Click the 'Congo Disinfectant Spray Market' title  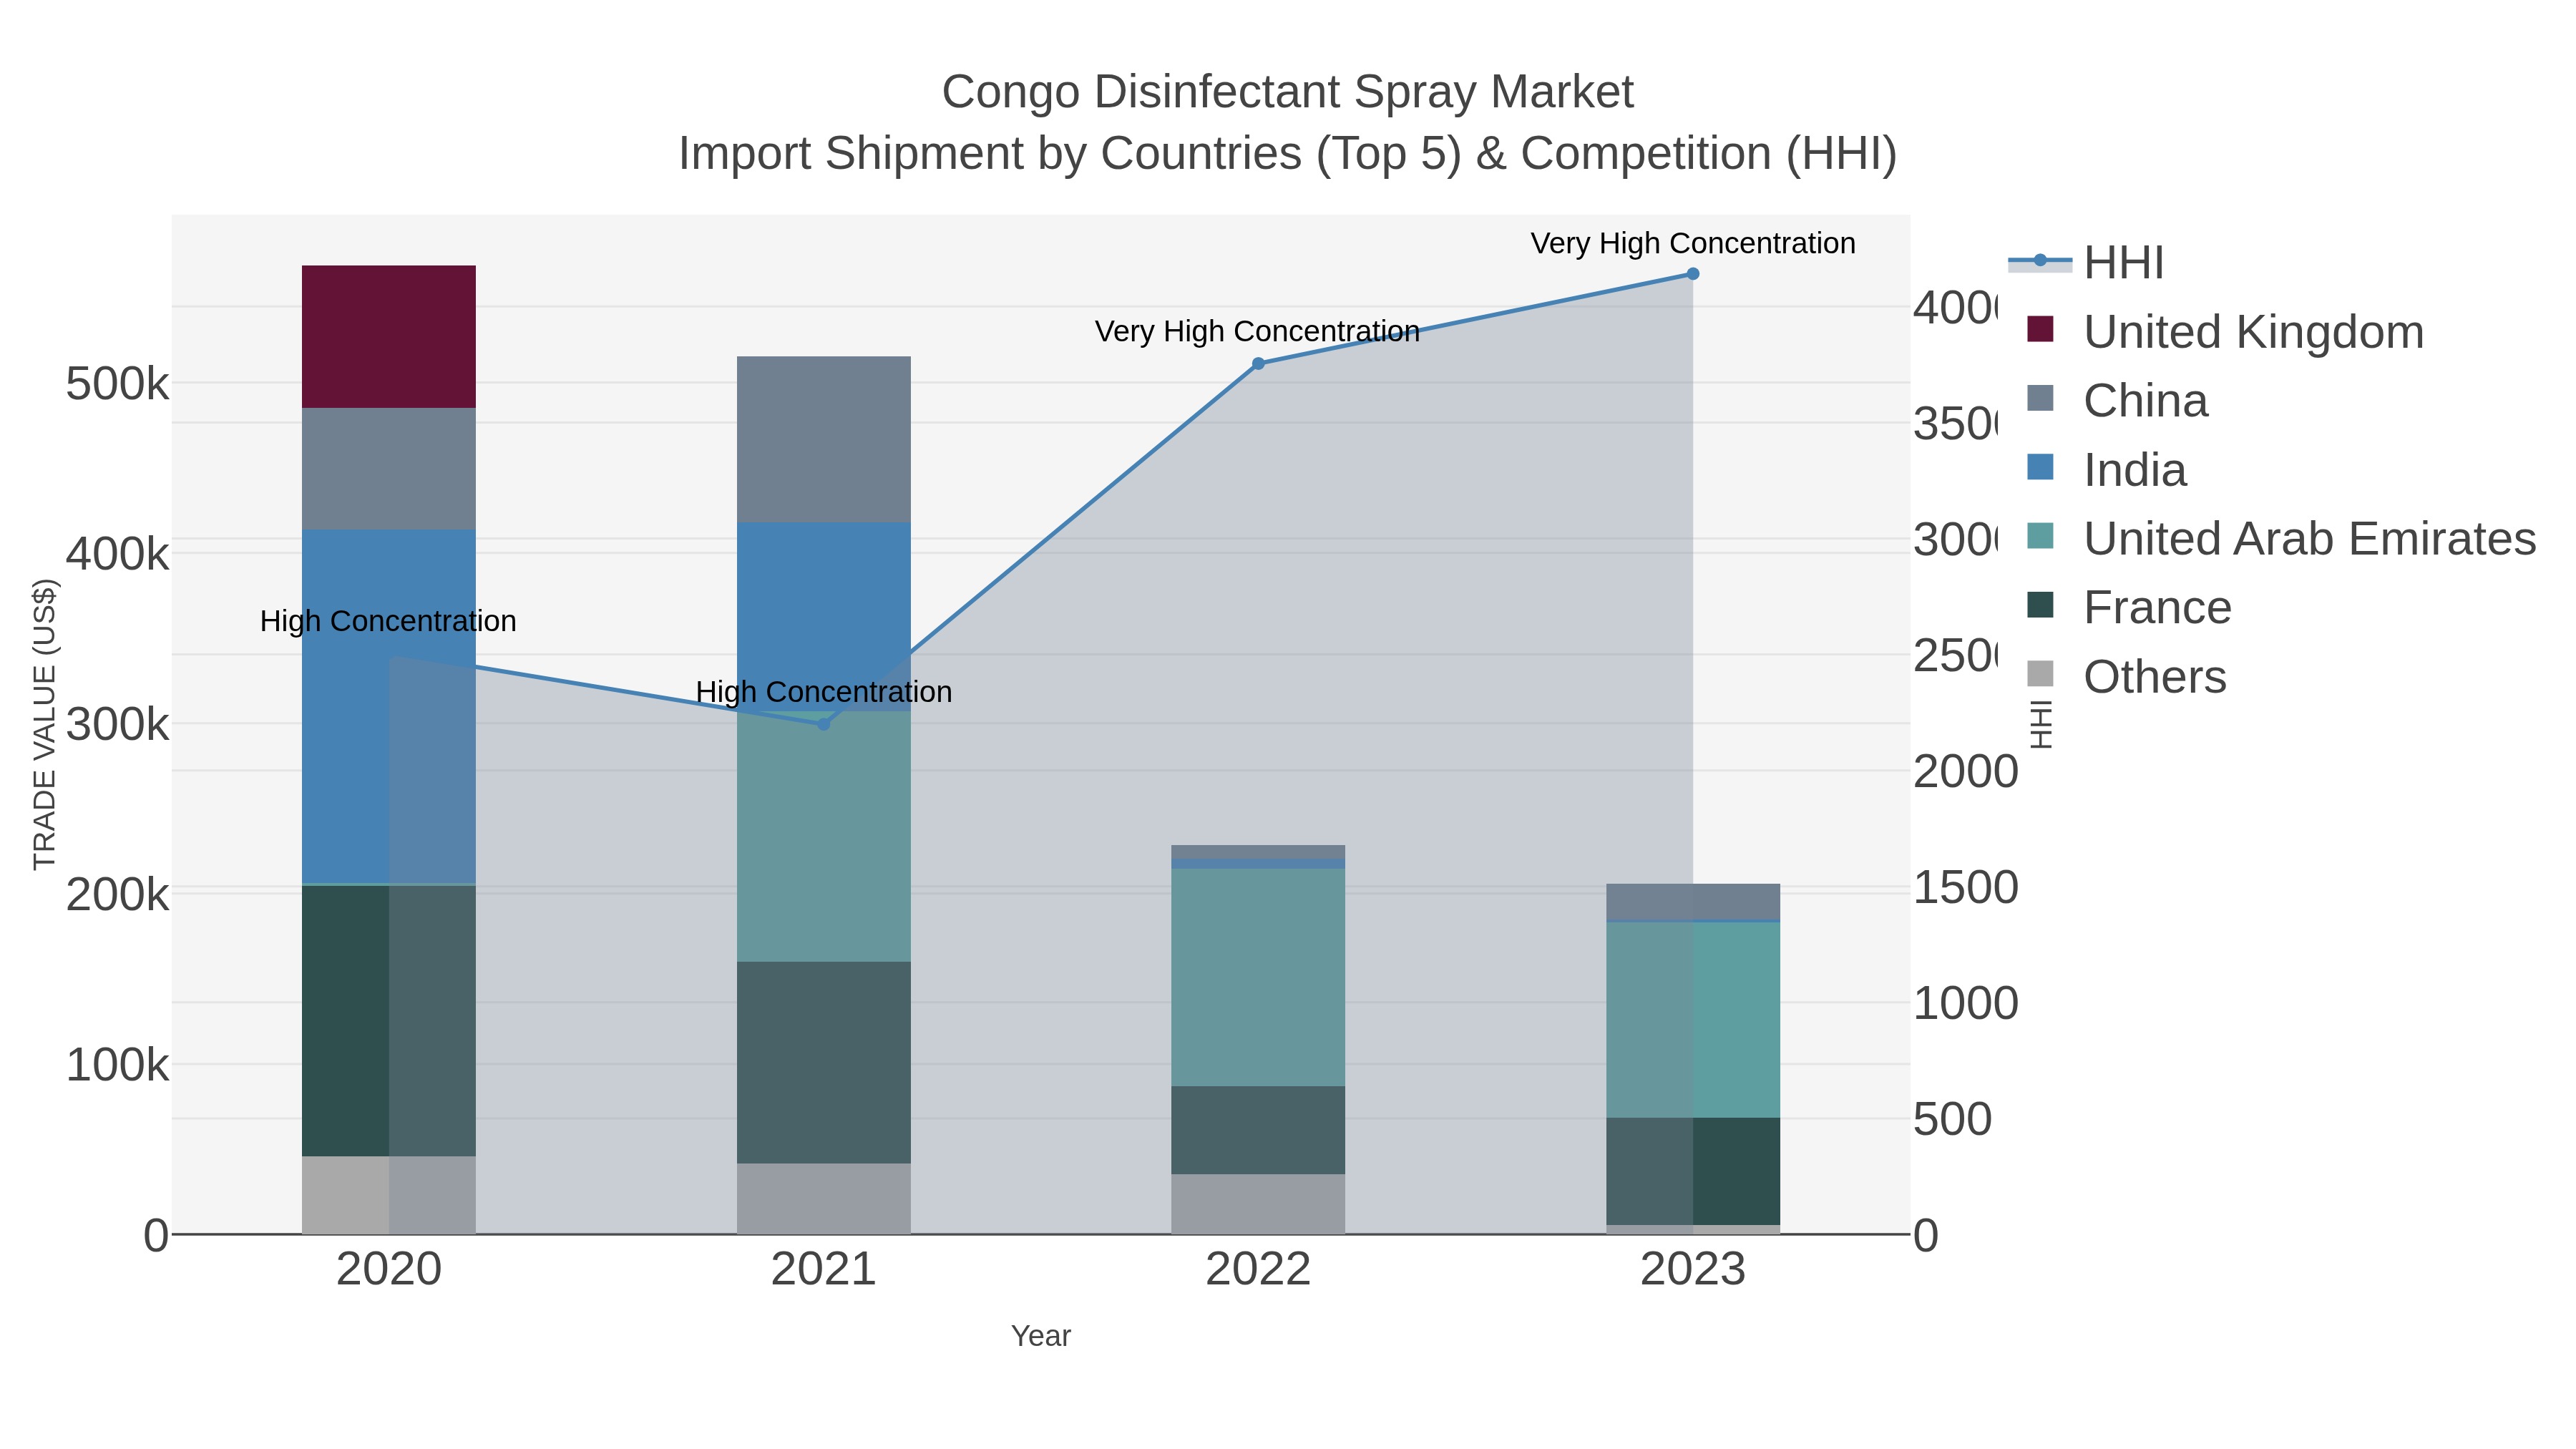click(x=1288, y=92)
